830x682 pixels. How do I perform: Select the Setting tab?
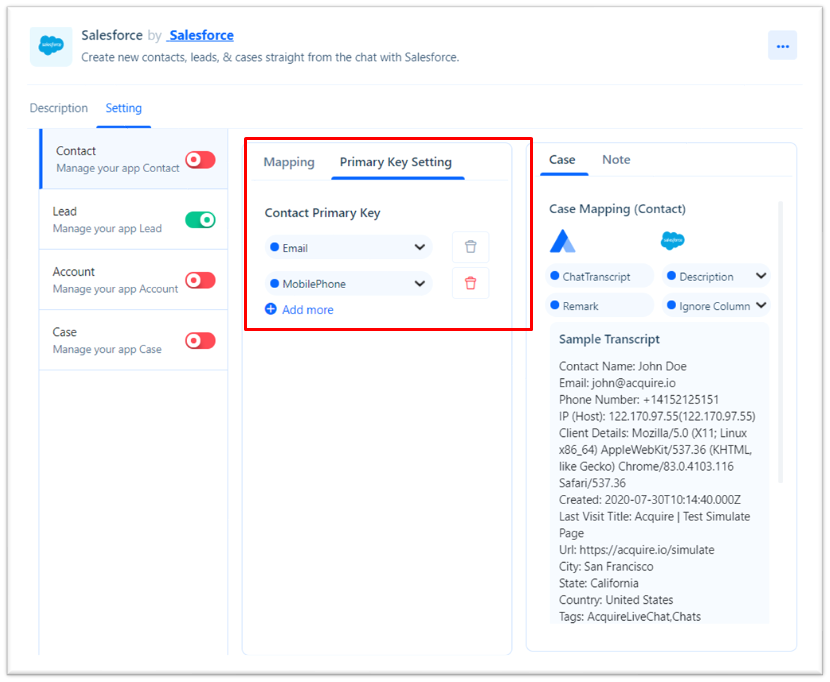(x=123, y=108)
